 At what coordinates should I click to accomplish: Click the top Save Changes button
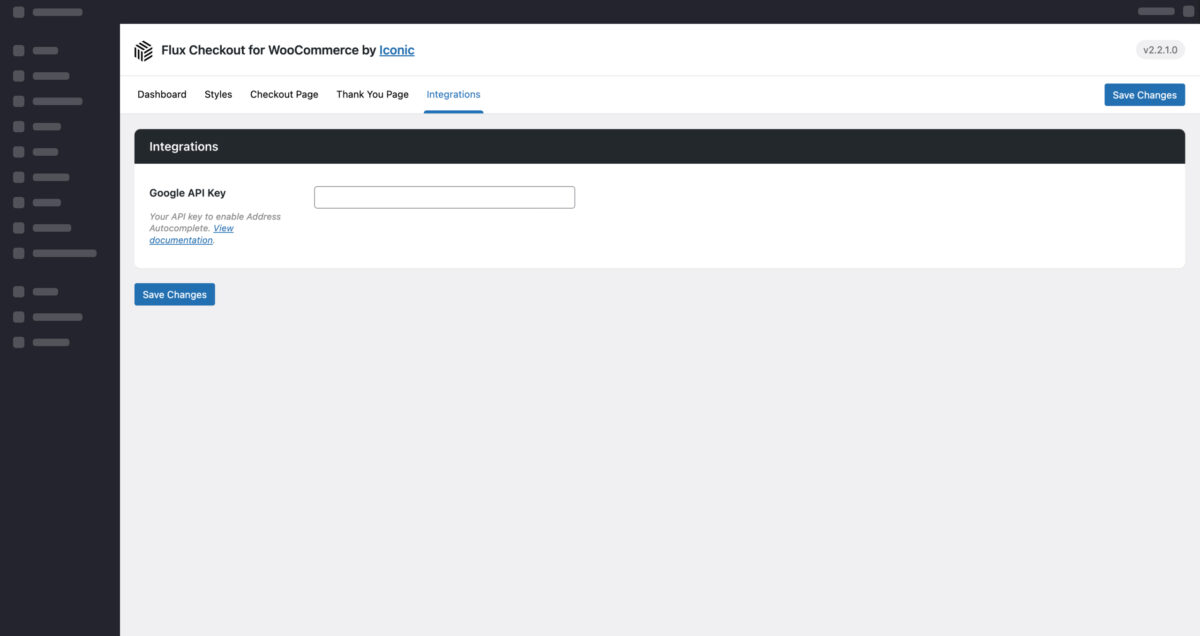pos(1144,94)
